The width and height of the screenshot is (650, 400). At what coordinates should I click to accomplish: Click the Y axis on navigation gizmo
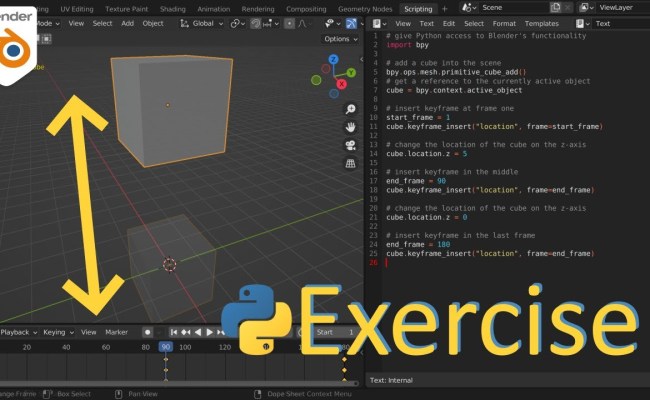click(351, 73)
